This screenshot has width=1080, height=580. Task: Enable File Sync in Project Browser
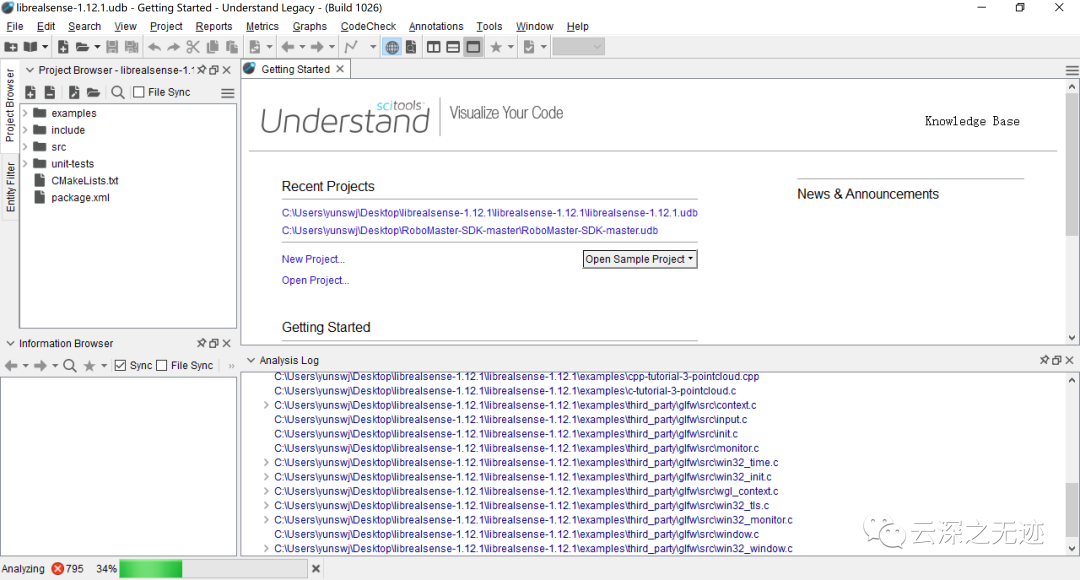click(139, 92)
